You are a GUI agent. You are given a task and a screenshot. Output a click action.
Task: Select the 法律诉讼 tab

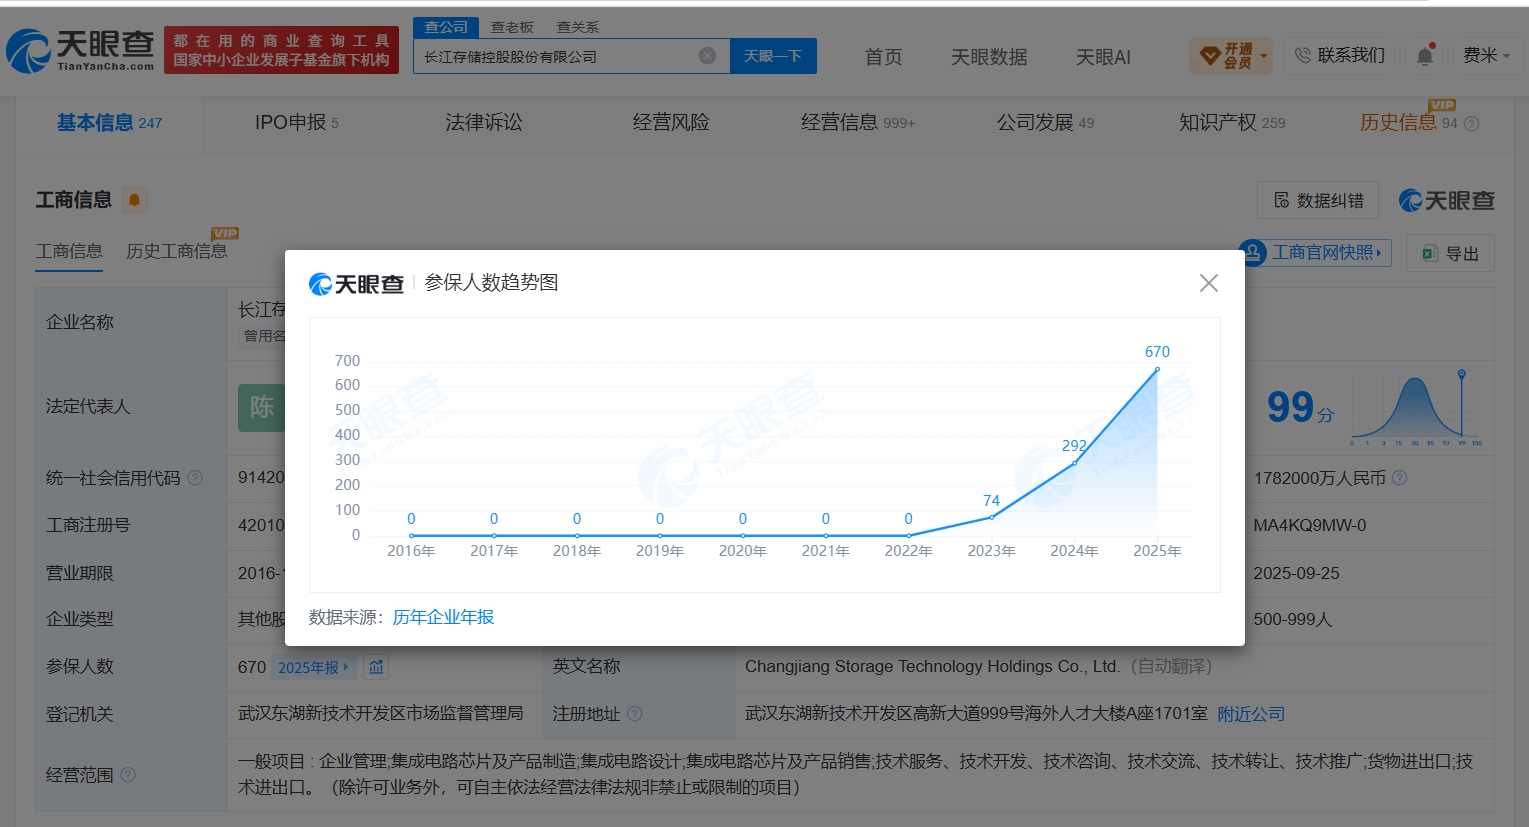click(484, 122)
